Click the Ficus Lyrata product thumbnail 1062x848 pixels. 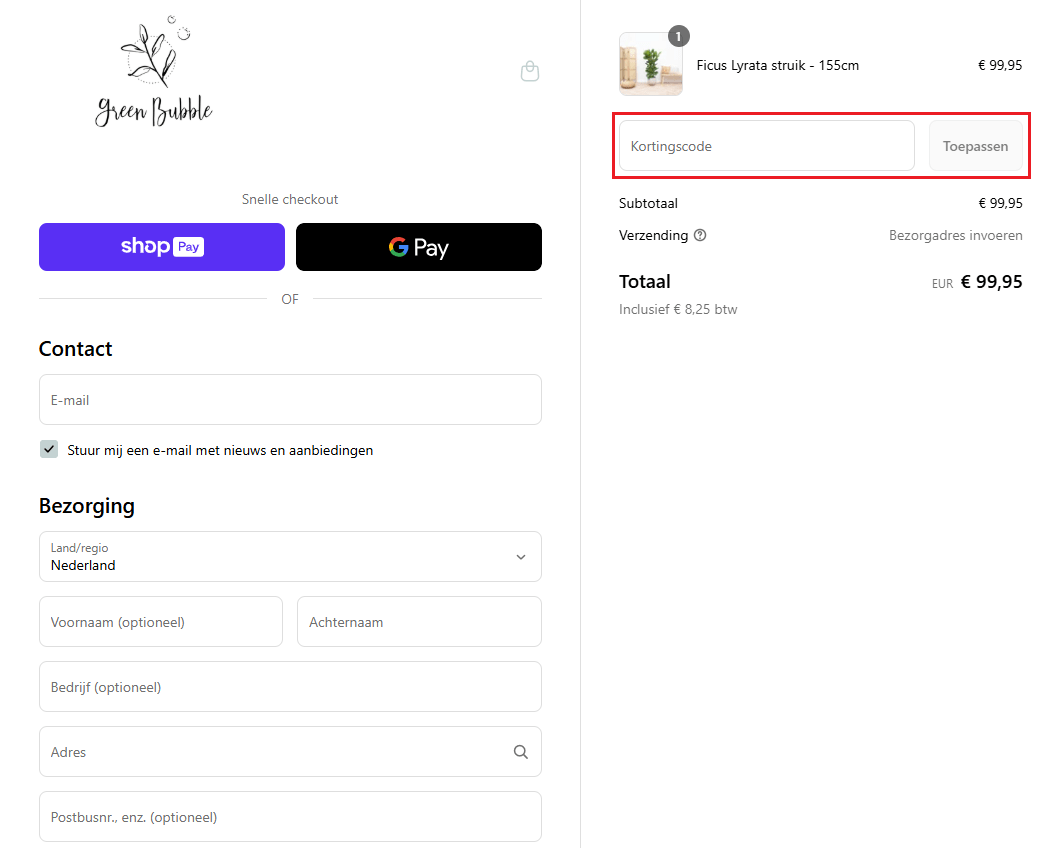(x=650, y=65)
